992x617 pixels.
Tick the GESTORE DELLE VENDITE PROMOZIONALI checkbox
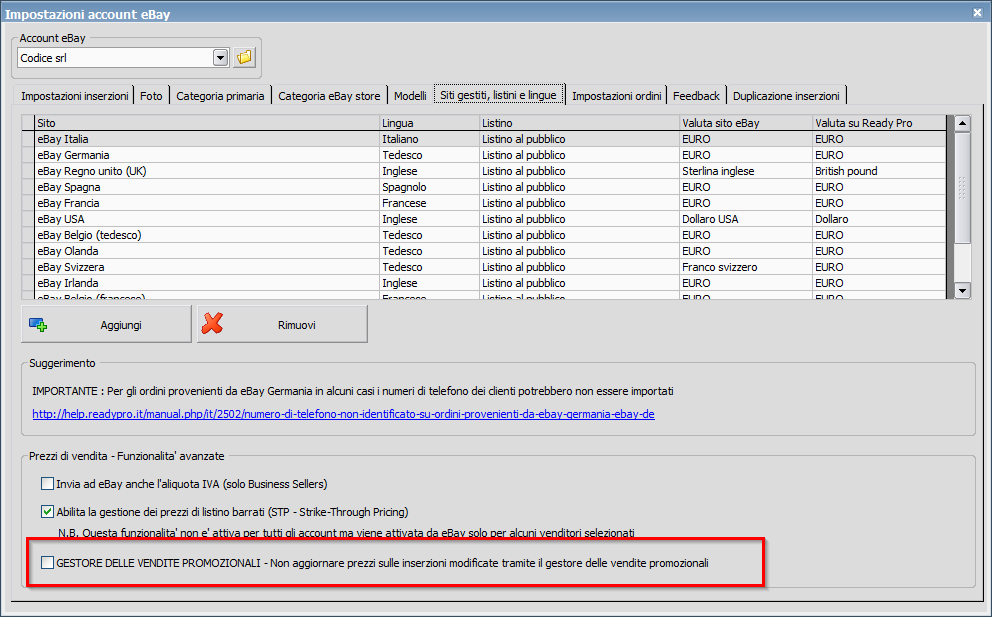click(47, 563)
